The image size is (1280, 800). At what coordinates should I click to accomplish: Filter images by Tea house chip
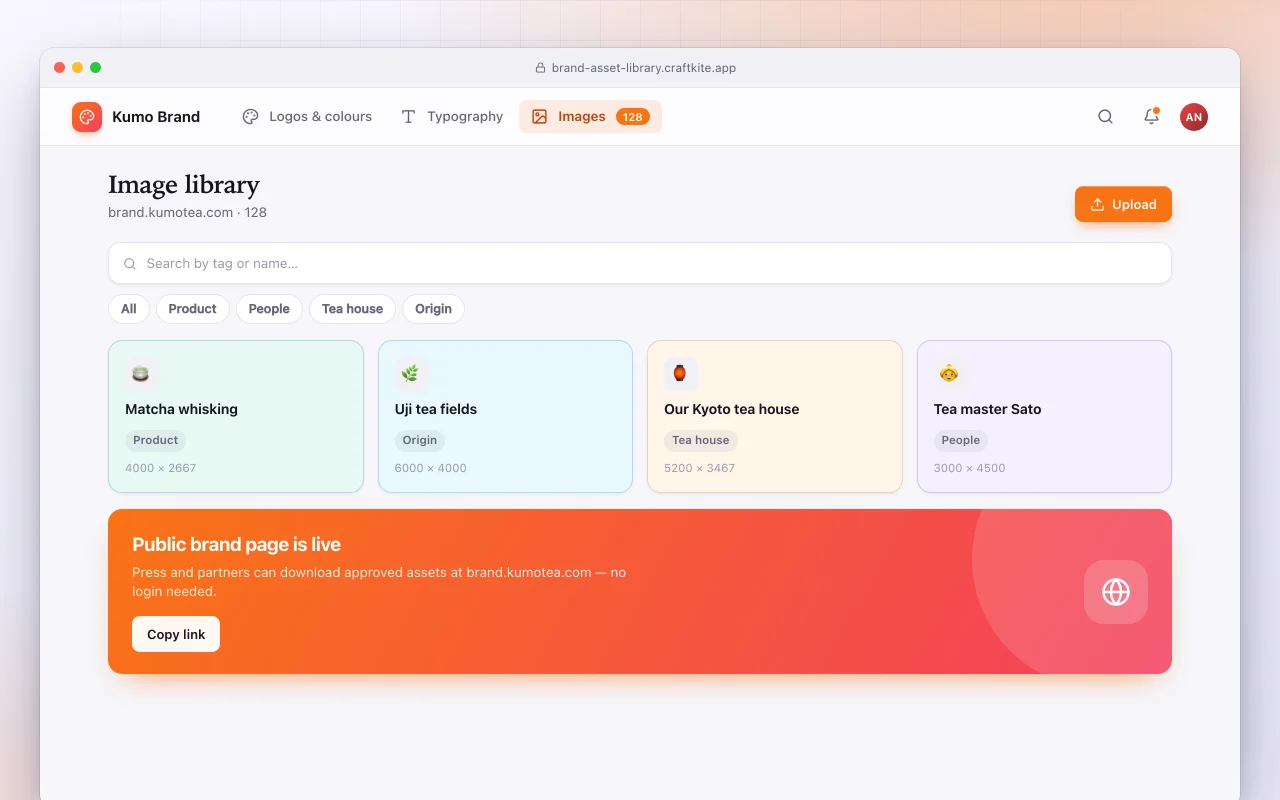coord(353,309)
